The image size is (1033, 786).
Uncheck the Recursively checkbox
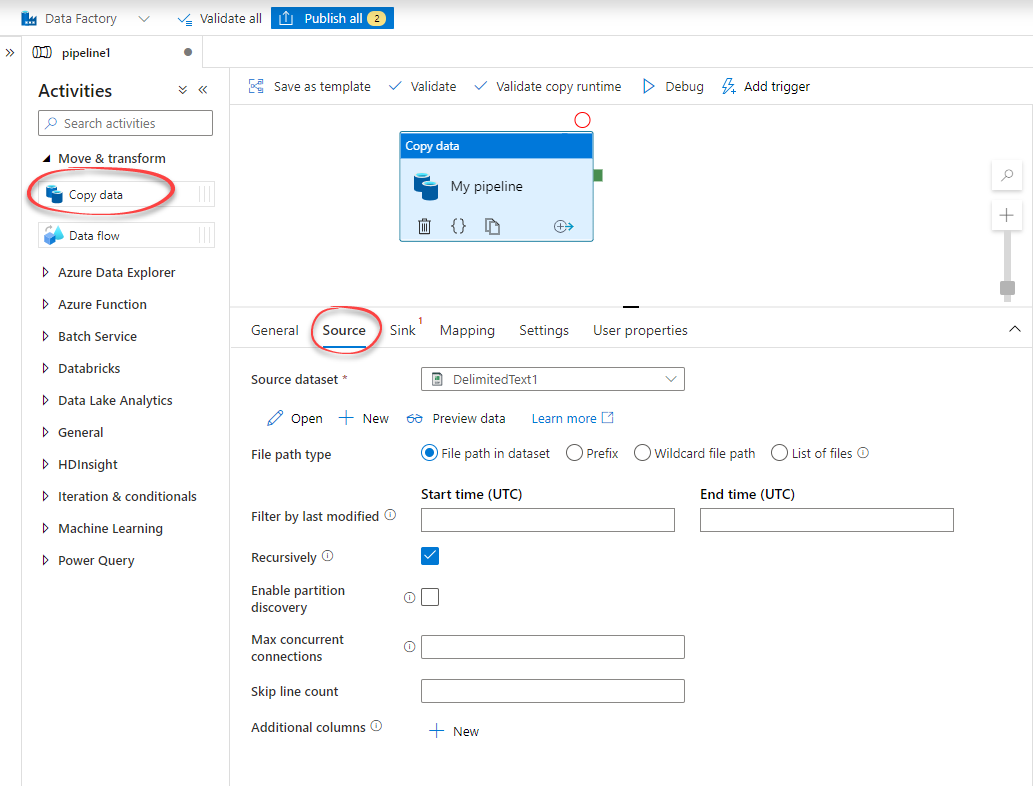[430, 556]
